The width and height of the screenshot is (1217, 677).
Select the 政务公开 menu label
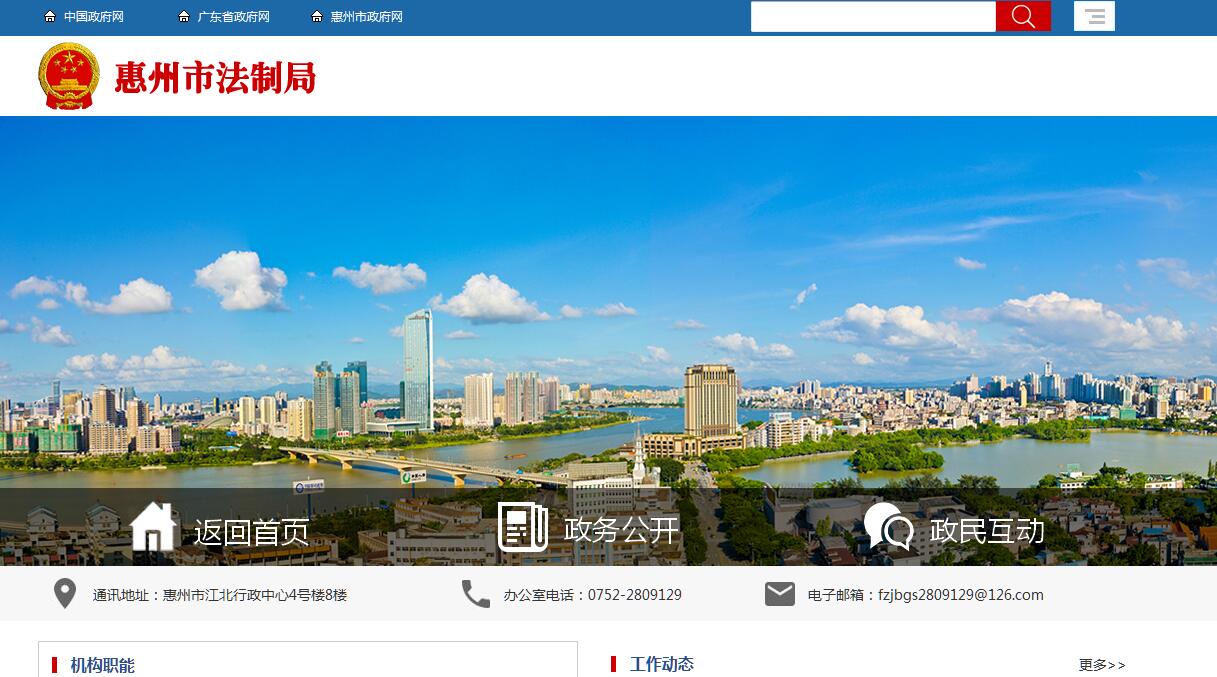point(621,530)
